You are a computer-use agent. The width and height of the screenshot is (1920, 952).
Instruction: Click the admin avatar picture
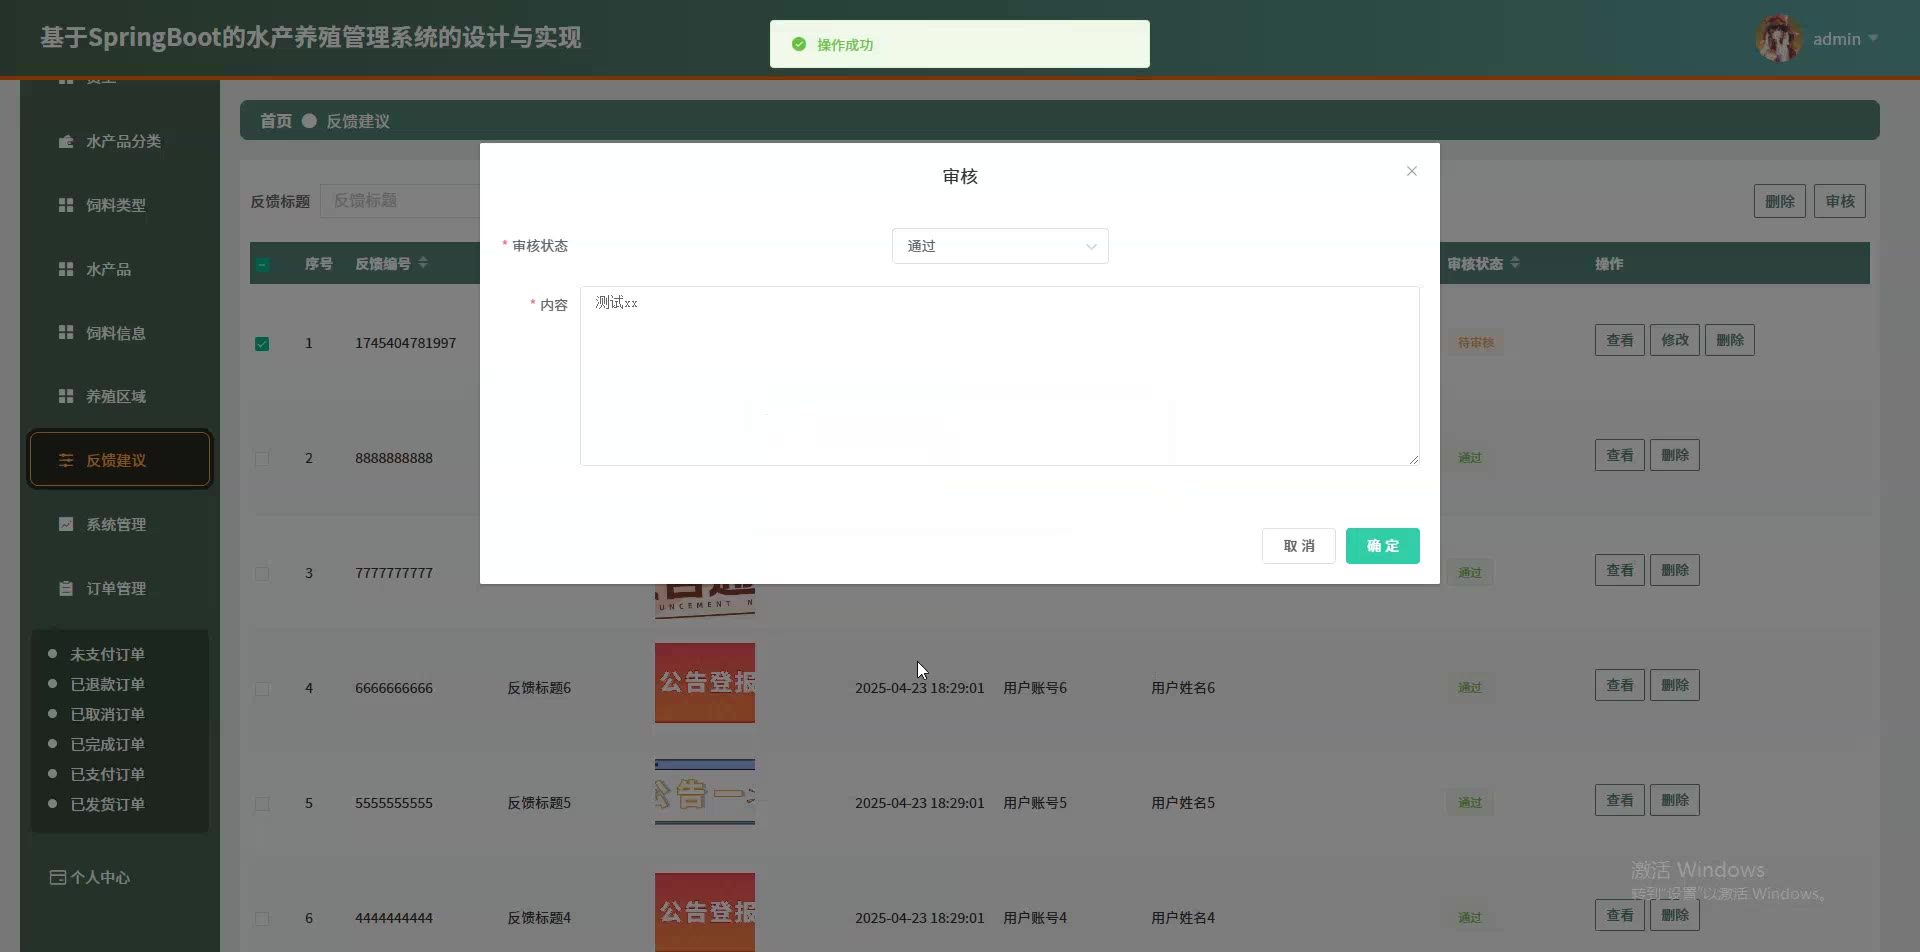click(x=1778, y=39)
